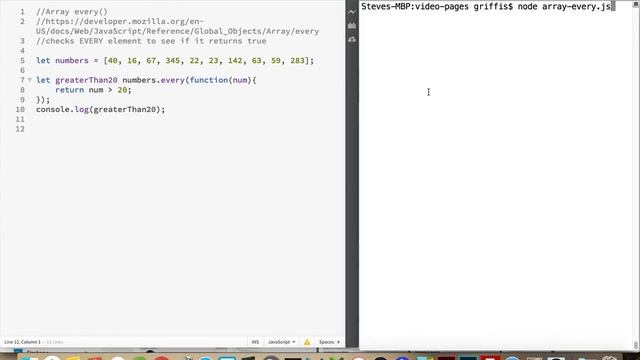The image size is (640, 360).
Task: Click the numbers variable on line 5
Action: coord(72,60)
